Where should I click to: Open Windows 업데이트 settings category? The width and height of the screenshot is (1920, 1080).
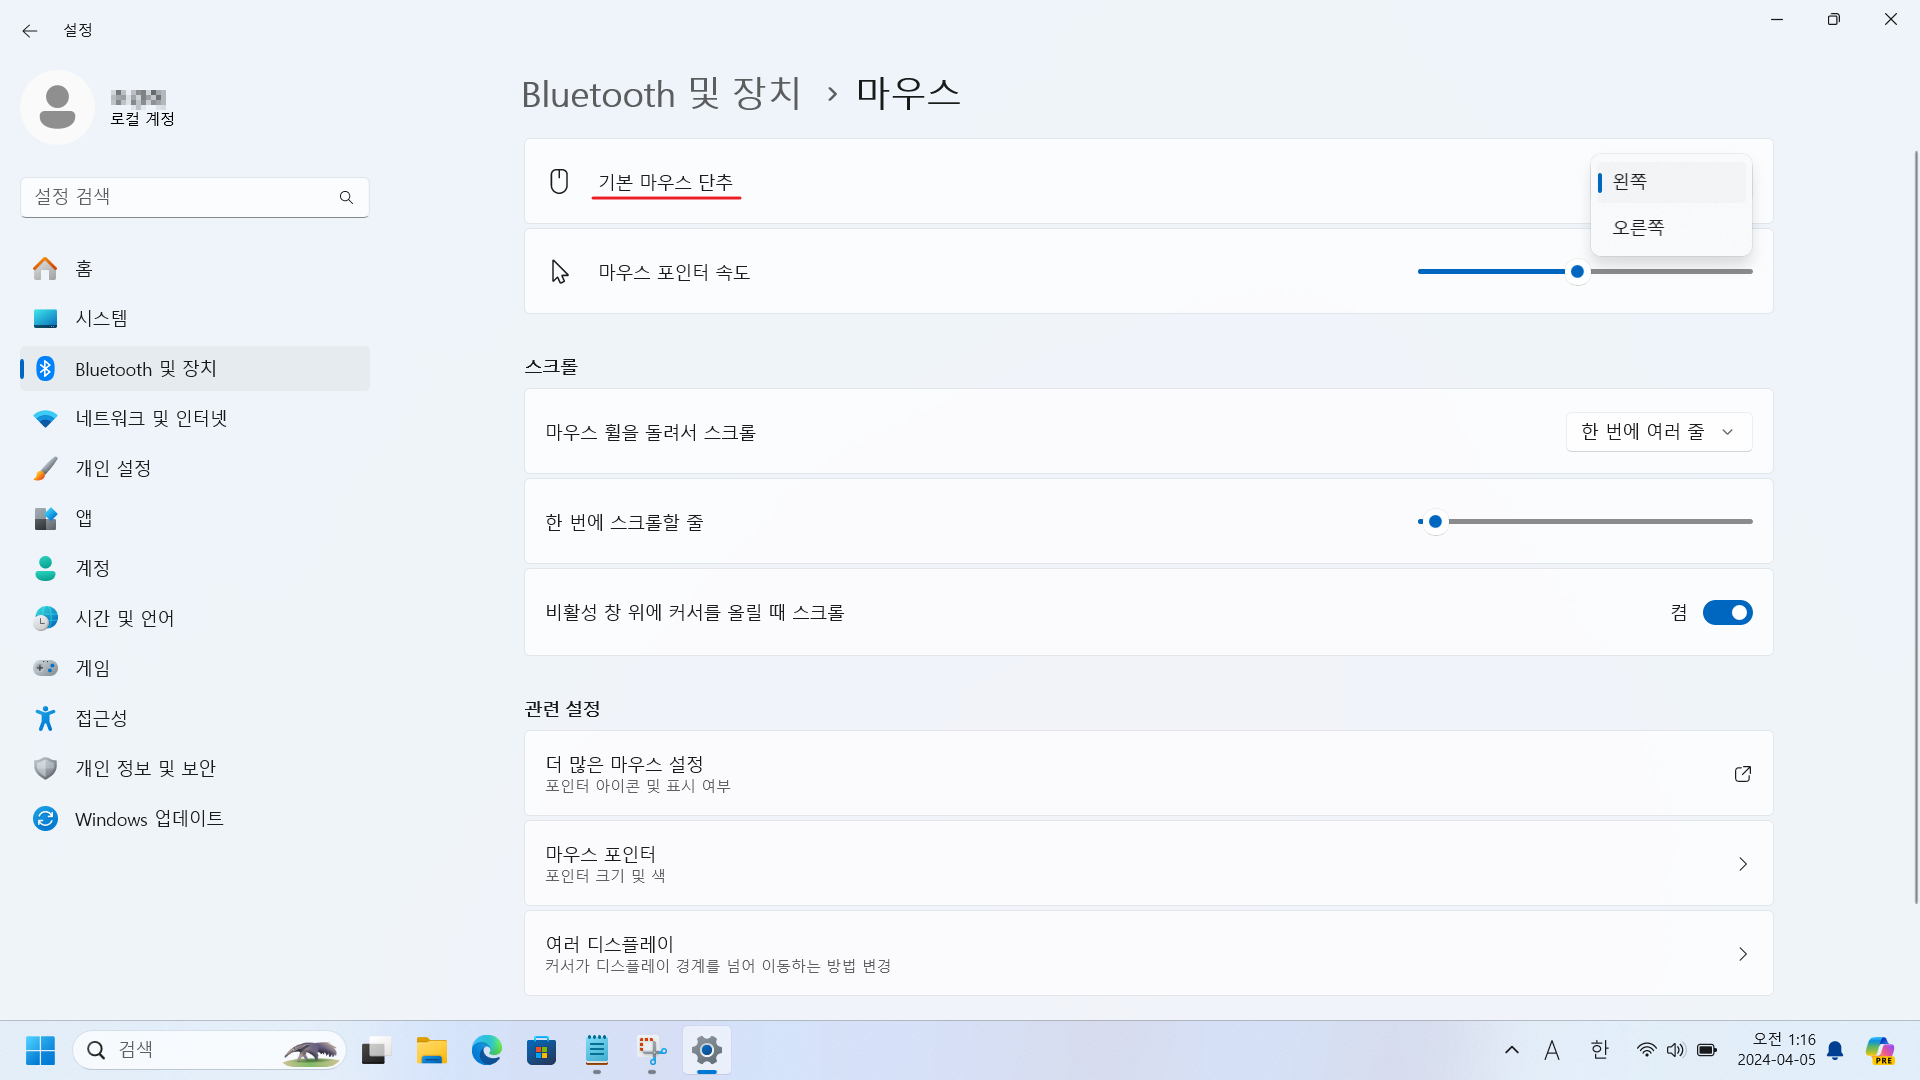click(195, 818)
